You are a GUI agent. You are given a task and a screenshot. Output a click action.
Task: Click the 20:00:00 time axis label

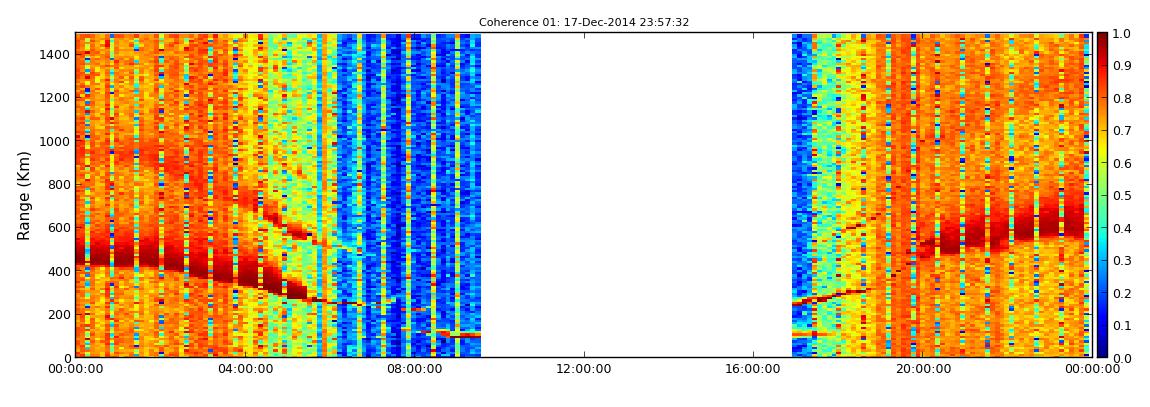click(x=923, y=370)
